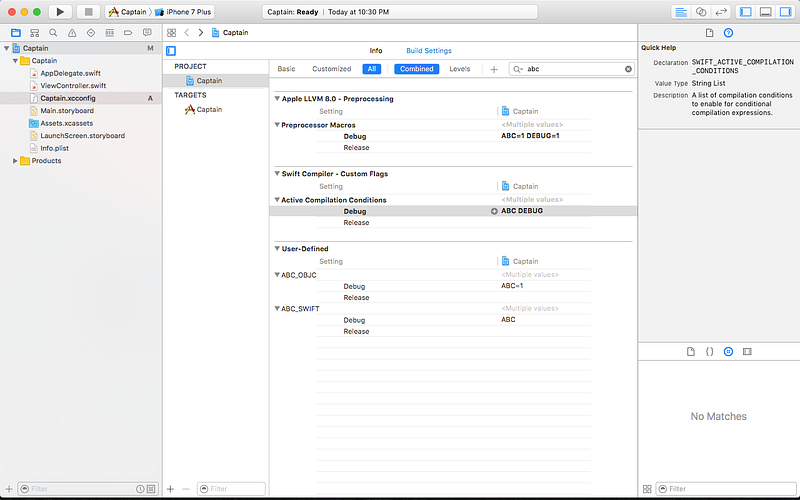Toggle the Utilities pane visibility button
The height and width of the screenshot is (500, 800).
785,12
